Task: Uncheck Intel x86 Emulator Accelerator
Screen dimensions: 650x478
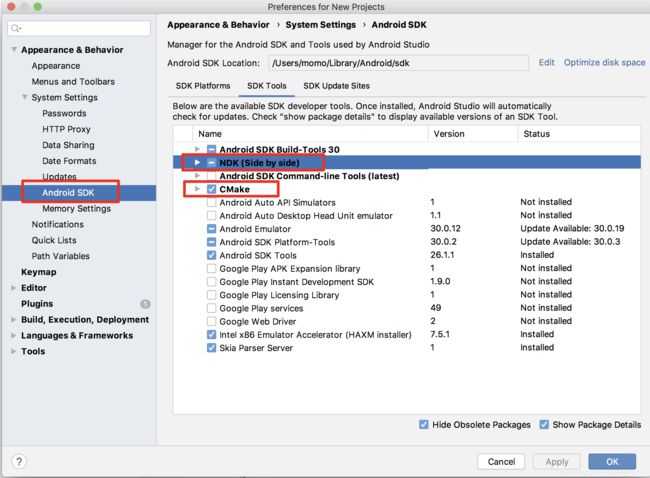Action: (211, 335)
